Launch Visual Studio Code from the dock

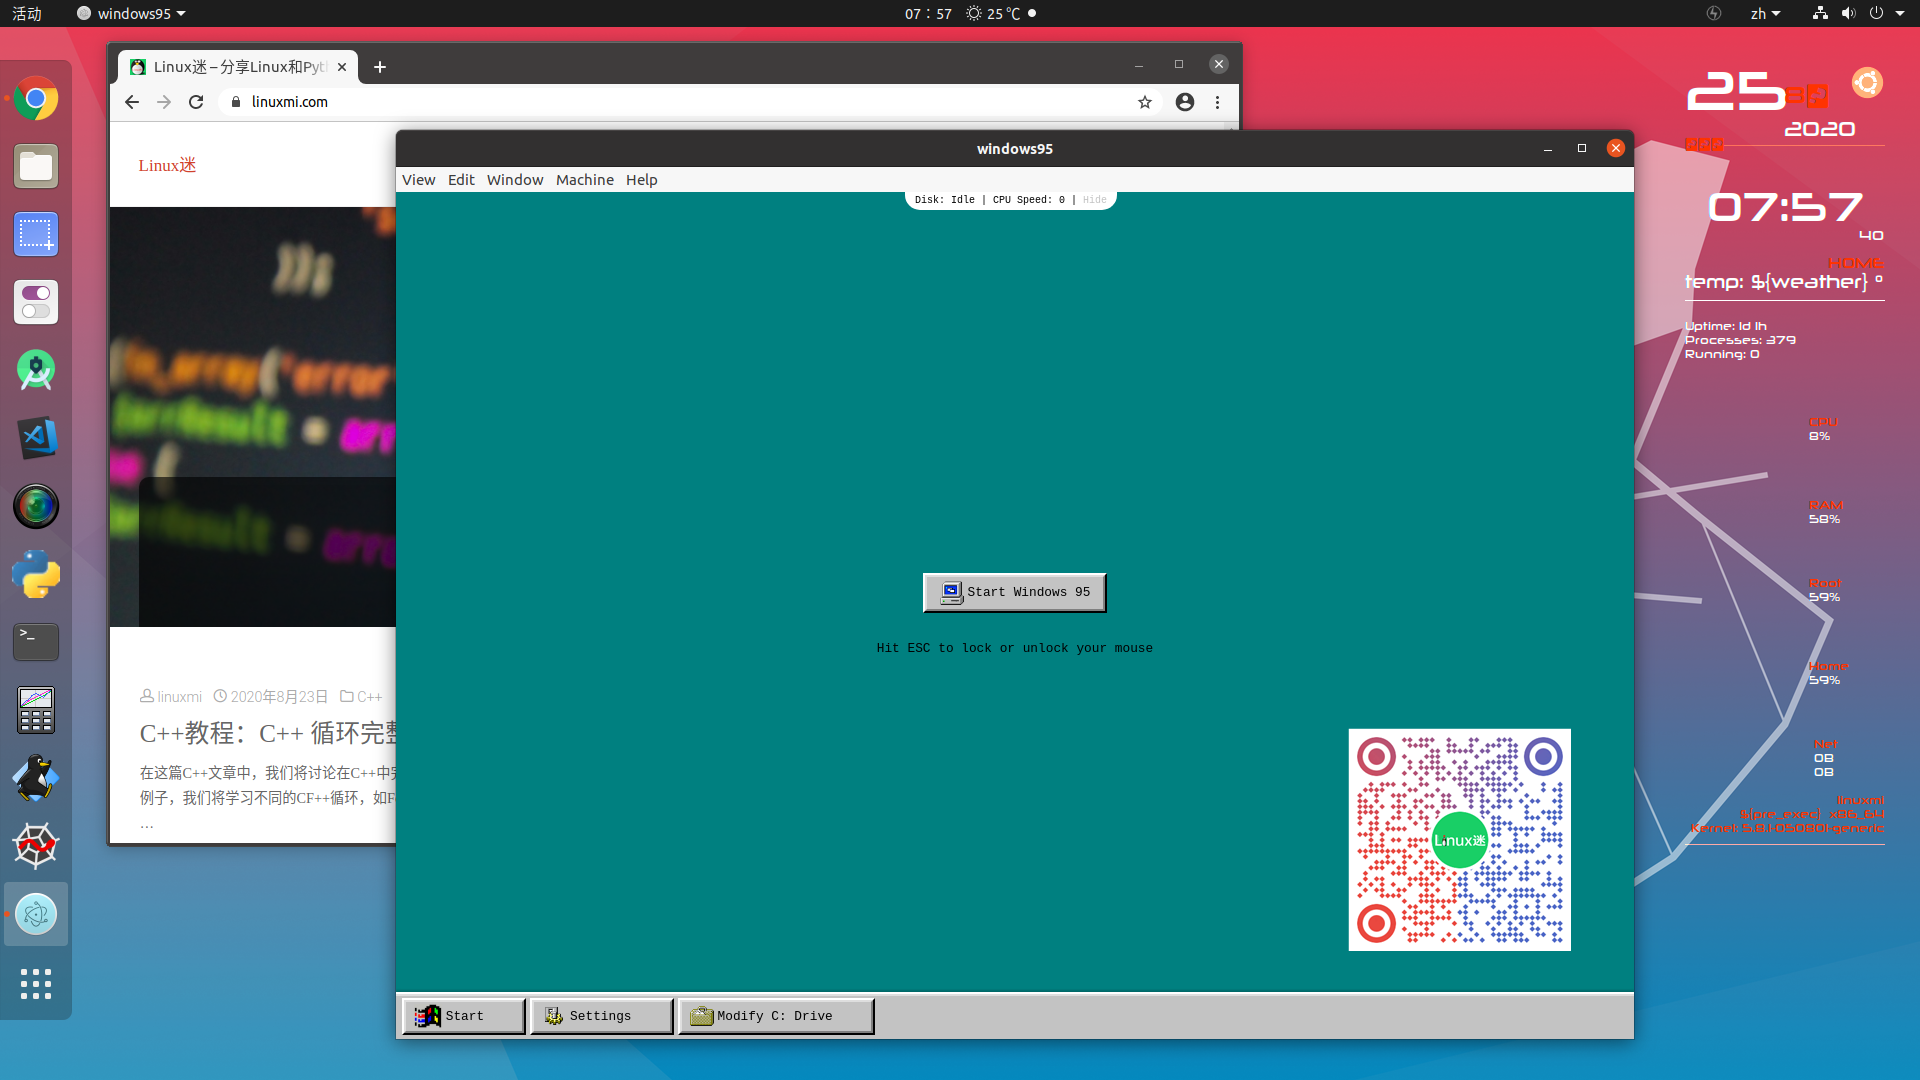(36, 438)
